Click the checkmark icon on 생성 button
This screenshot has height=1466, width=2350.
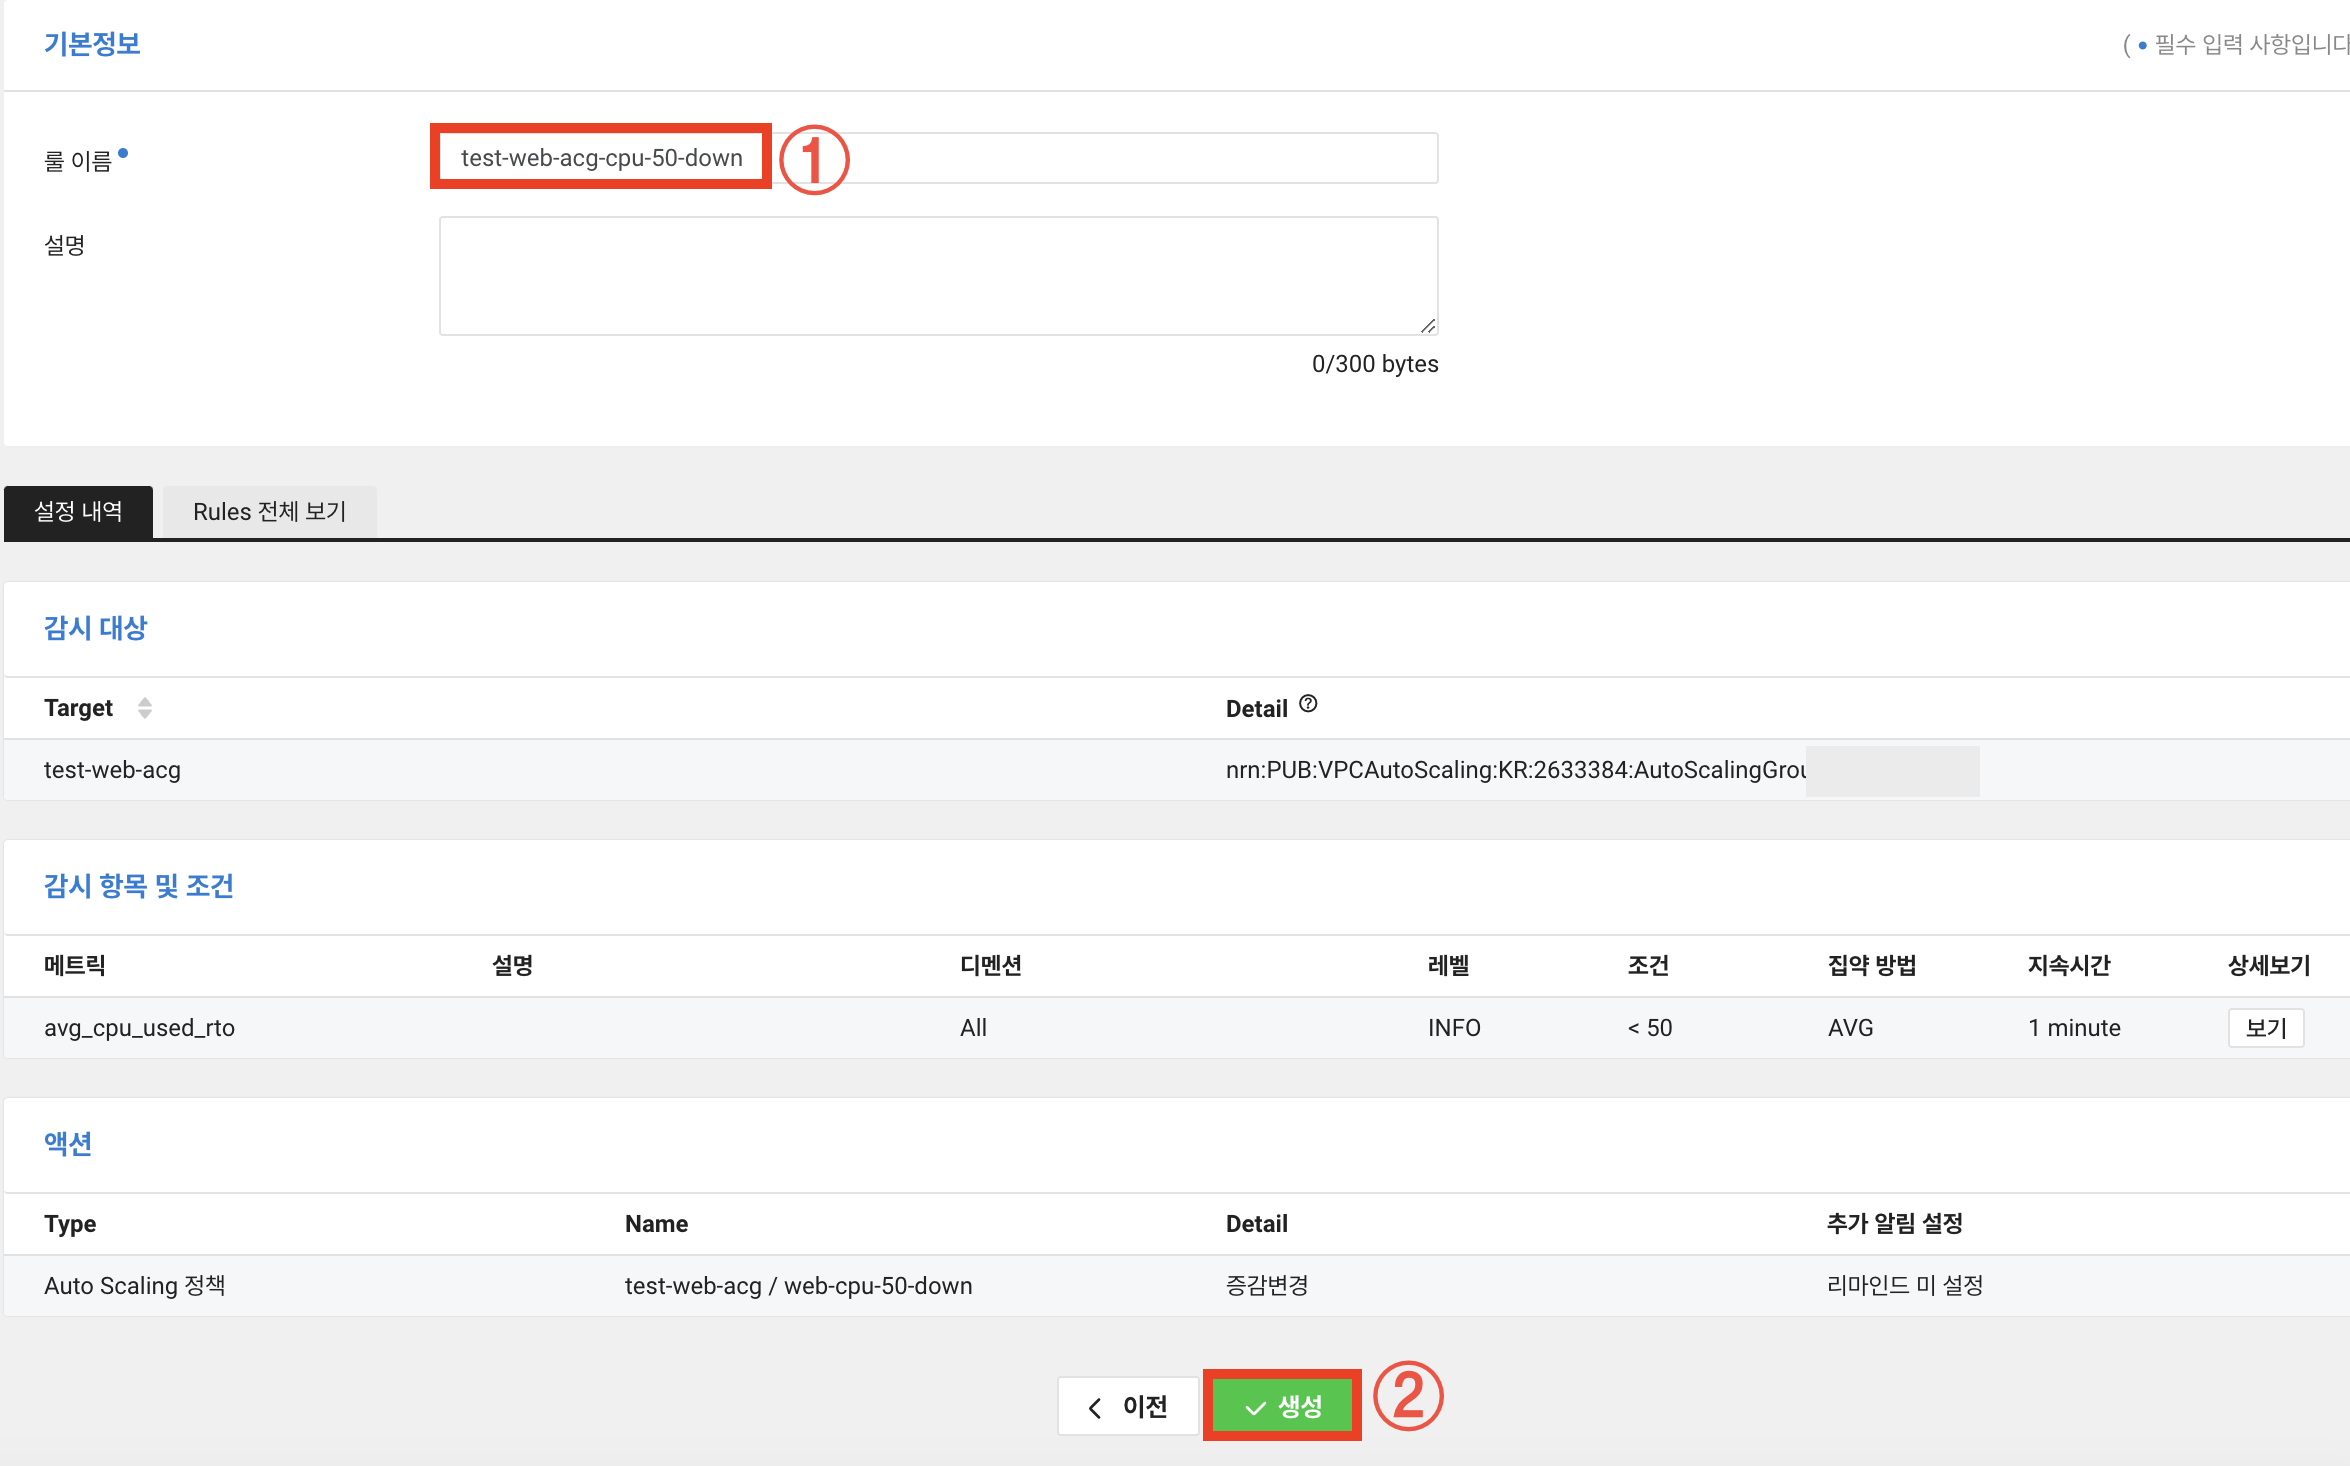click(x=1255, y=1408)
